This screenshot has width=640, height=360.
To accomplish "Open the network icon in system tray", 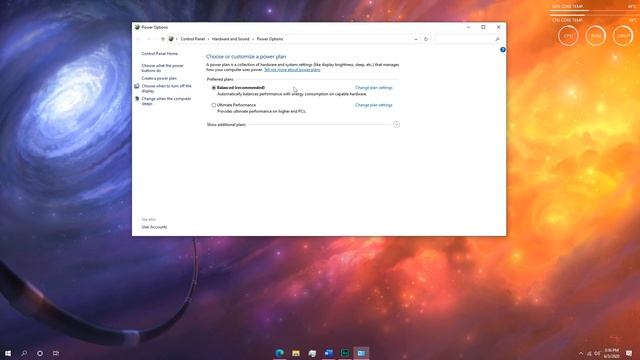I will coord(589,353).
